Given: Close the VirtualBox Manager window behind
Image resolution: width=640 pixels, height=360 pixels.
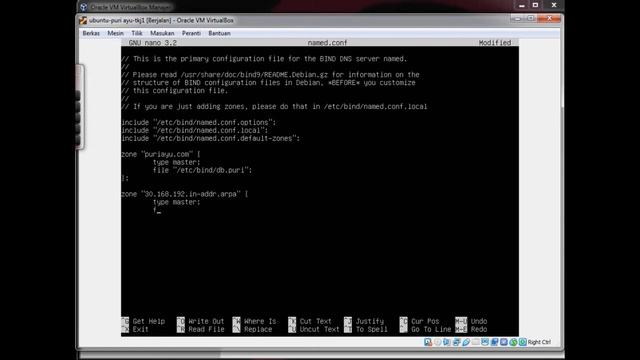Looking at the screenshot, I should (554, 5).
